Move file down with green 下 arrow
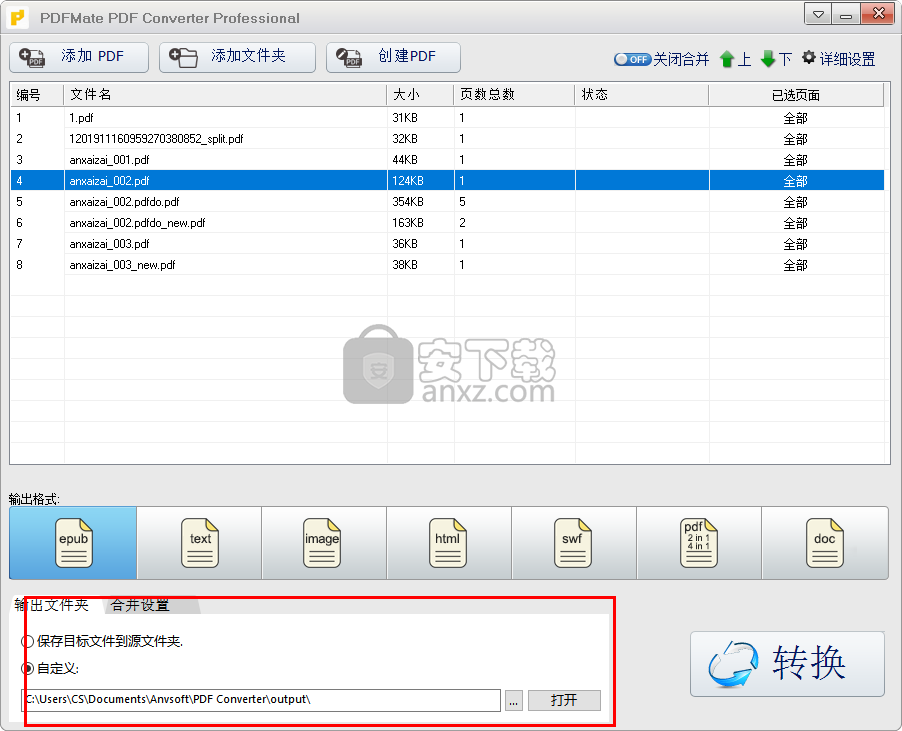902x731 pixels. (x=776, y=59)
